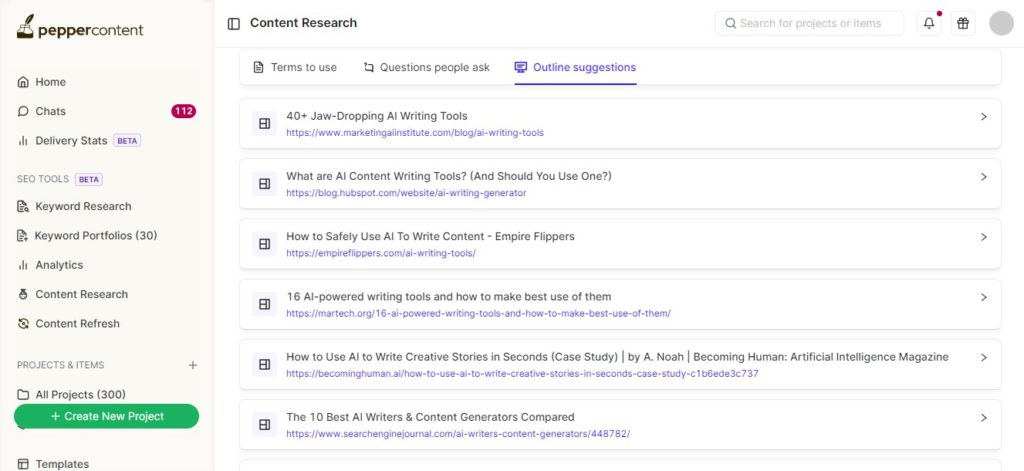This screenshot has width=1024, height=471.
Task: Click the layout icon beside Empire Flippers result
Action: tap(265, 244)
